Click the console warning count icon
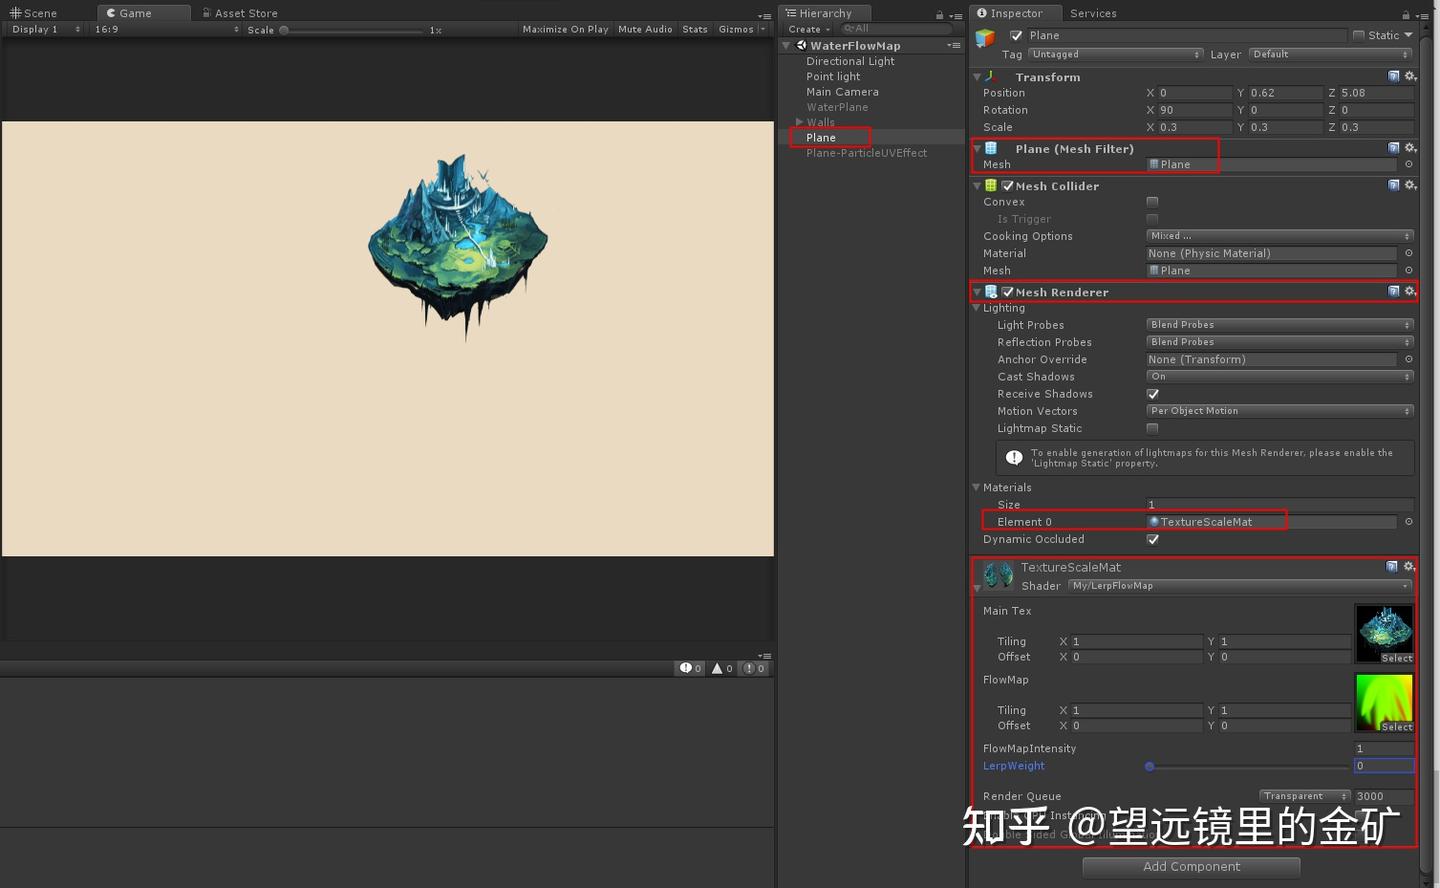Image resolution: width=1440 pixels, height=888 pixels. click(722, 668)
